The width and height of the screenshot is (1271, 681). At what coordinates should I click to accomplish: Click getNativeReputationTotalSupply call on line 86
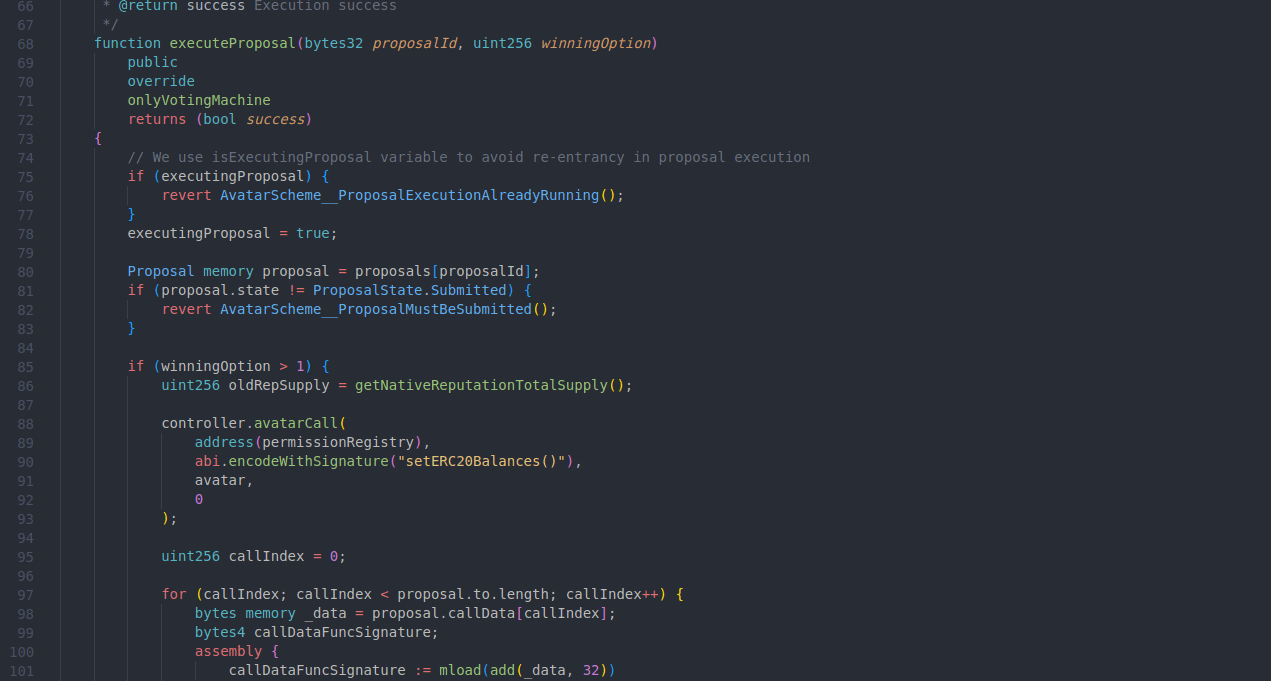pyautogui.click(x=488, y=385)
